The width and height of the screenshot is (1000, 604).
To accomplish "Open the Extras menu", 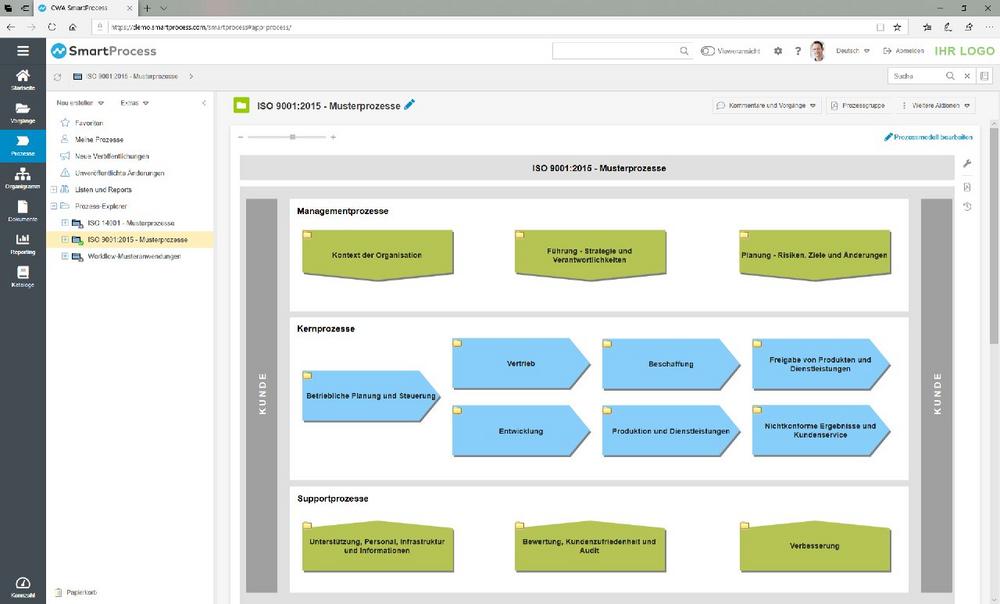I will tap(134, 102).
